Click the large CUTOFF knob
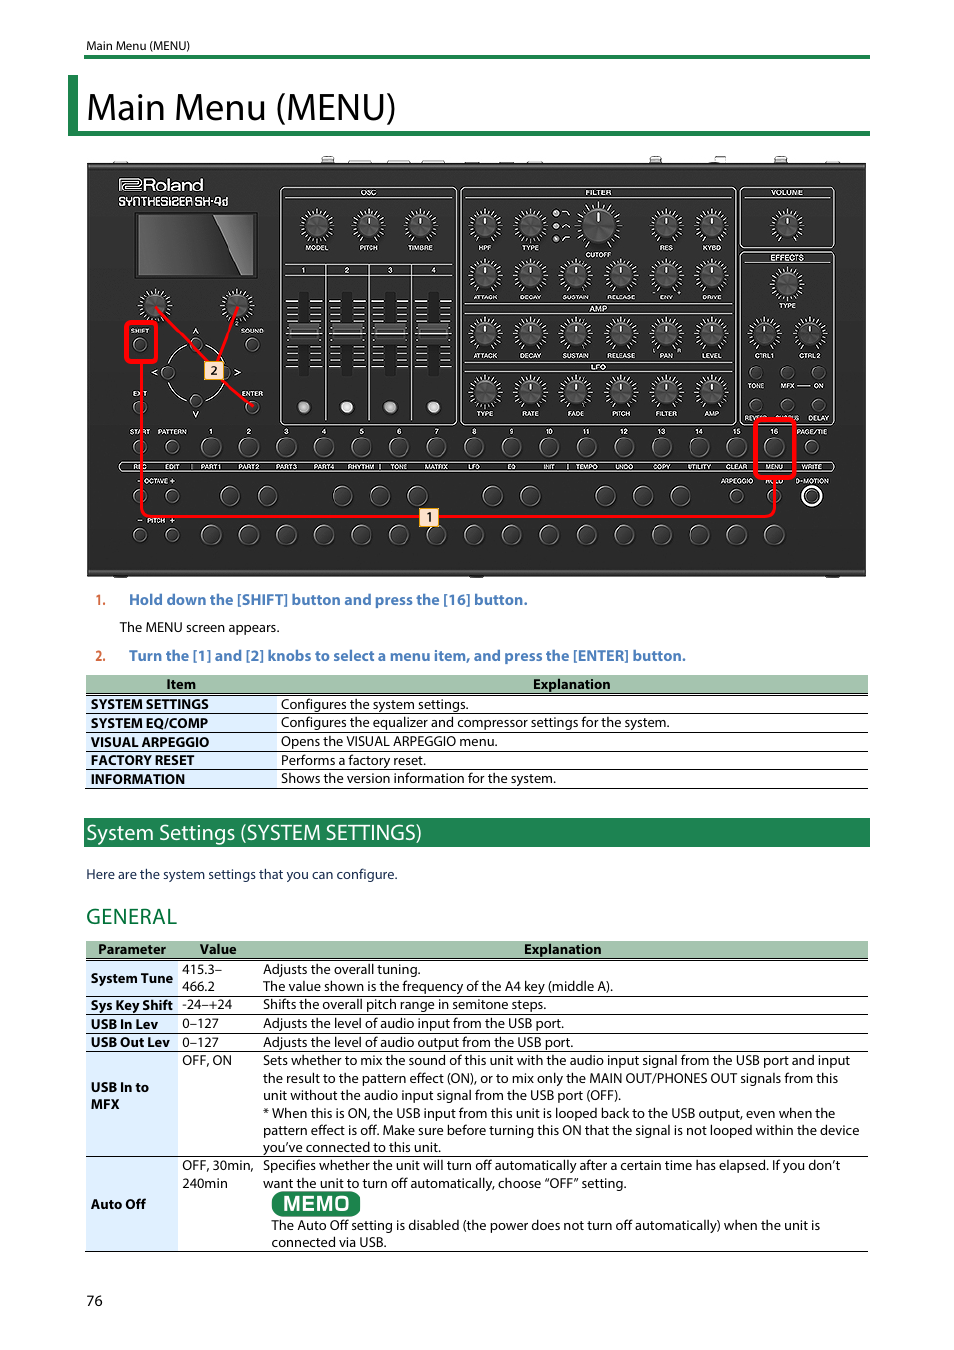The width and height of the screenshot is (954, 1350). point(598,224)
